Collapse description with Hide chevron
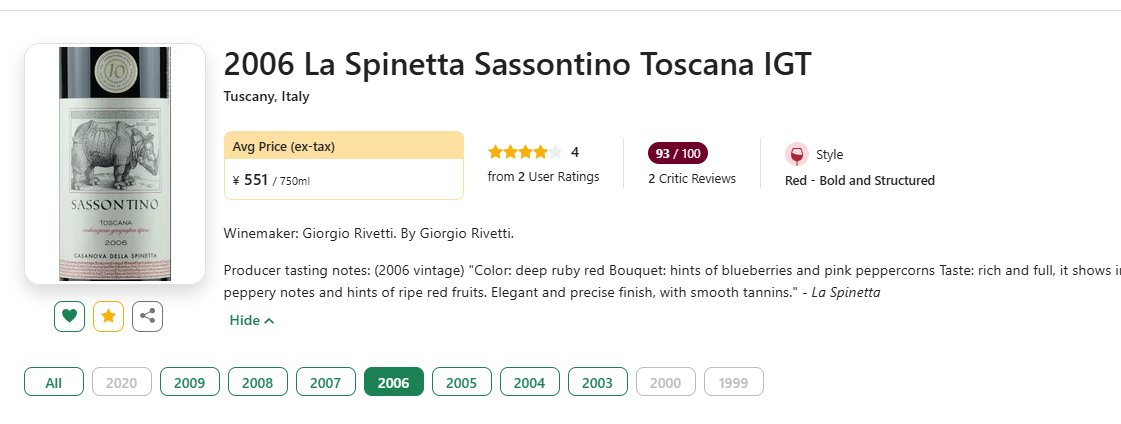1121x424 pixels. [x=252, y=320]
